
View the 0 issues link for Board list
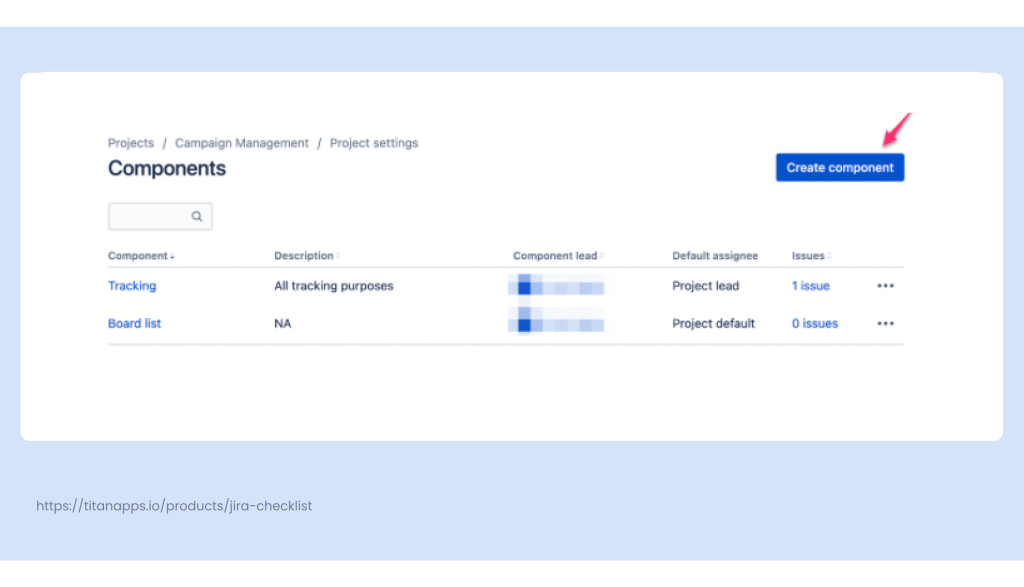(x=814, y=323)
